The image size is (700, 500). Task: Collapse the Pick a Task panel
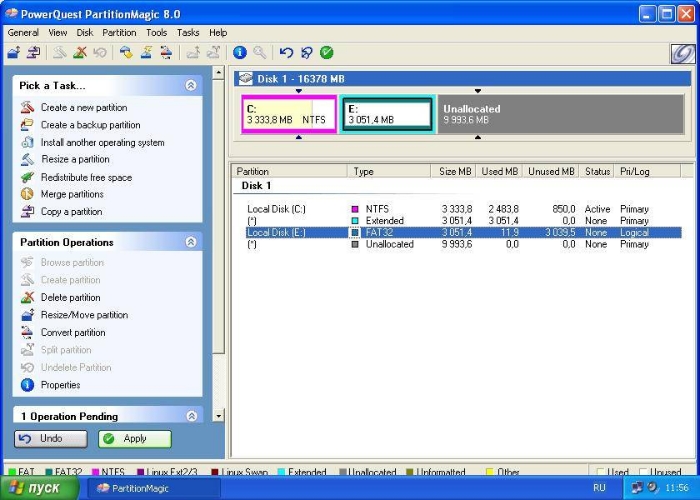pyautogui.click(x=191, y=86)
